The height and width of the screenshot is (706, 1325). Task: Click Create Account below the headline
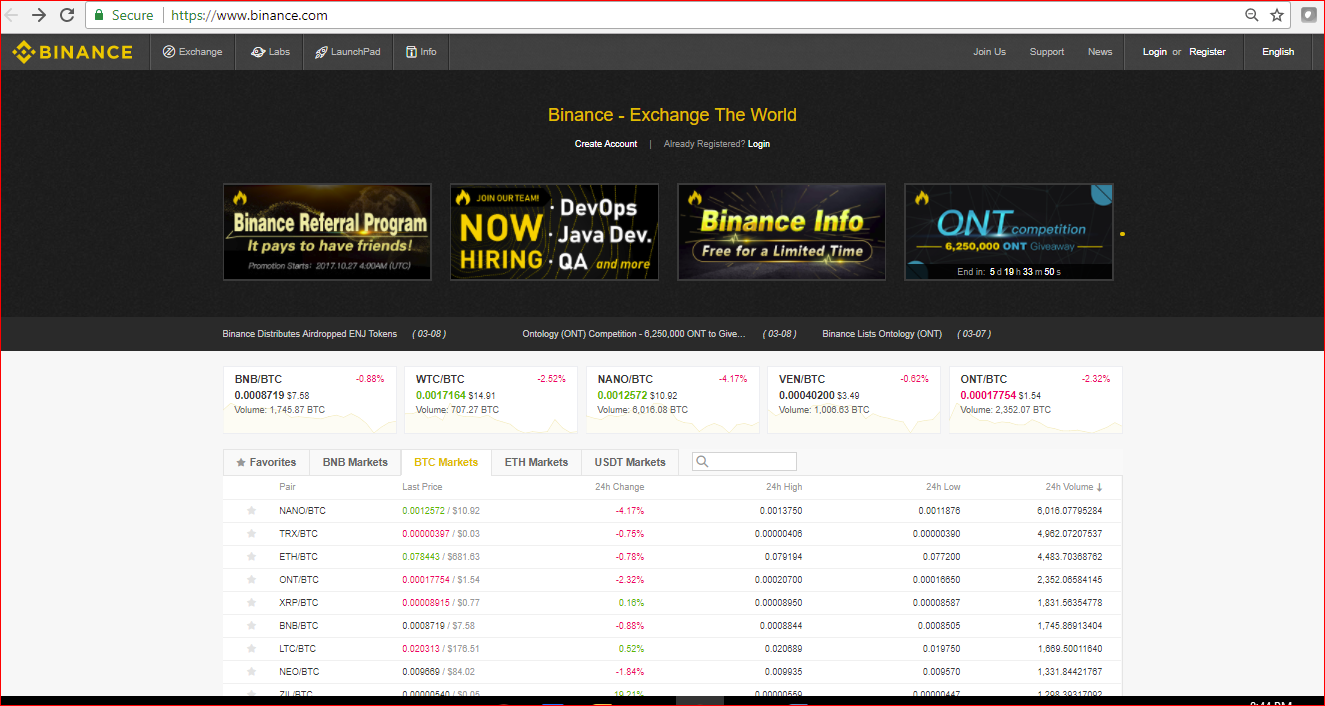(x=606, y=144)
